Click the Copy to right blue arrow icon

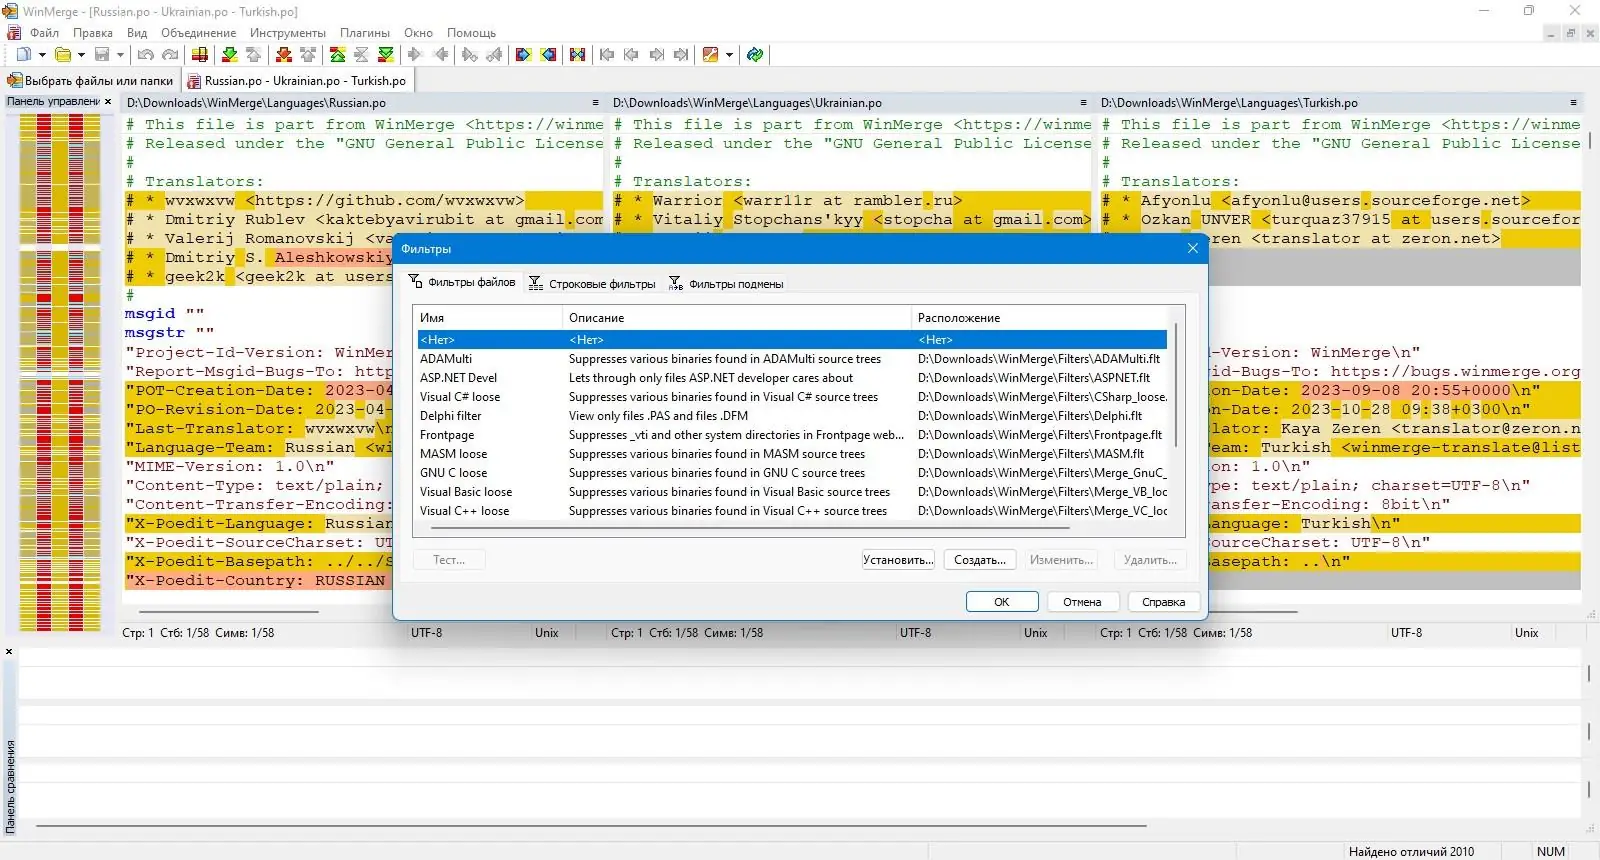(x=523, y=55)
